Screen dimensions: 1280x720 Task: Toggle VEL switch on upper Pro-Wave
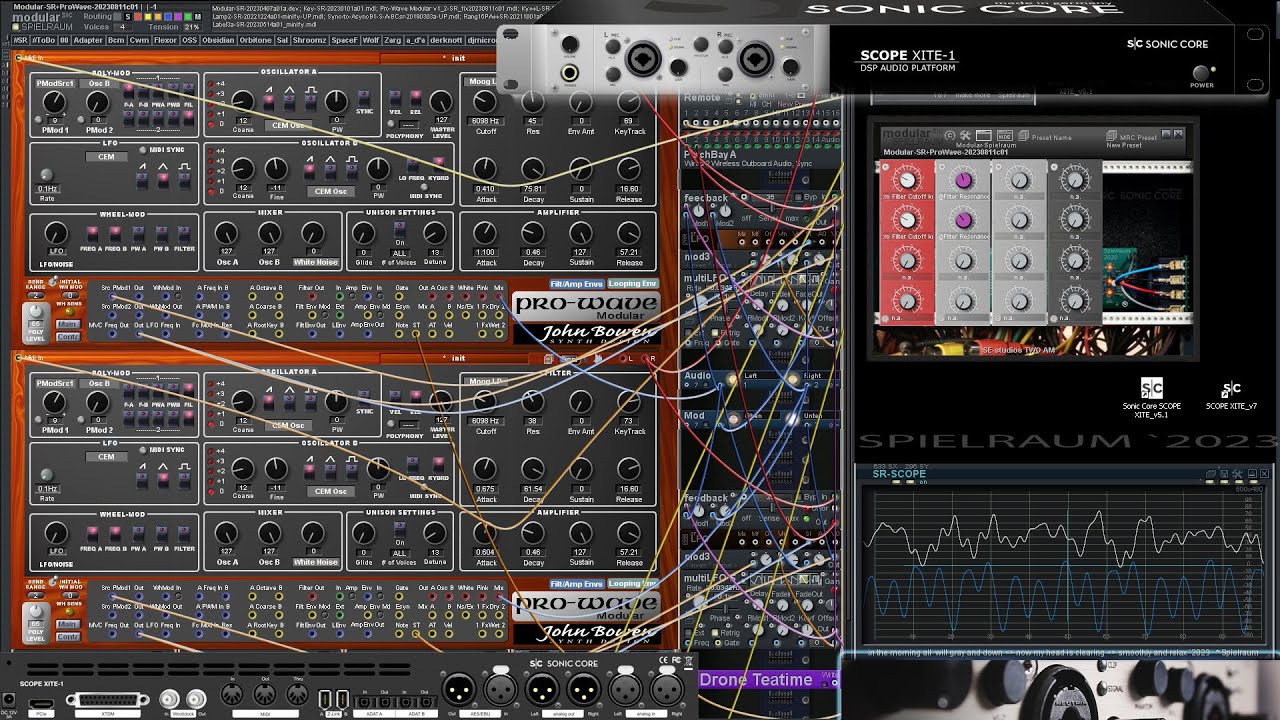pos(394,100)
